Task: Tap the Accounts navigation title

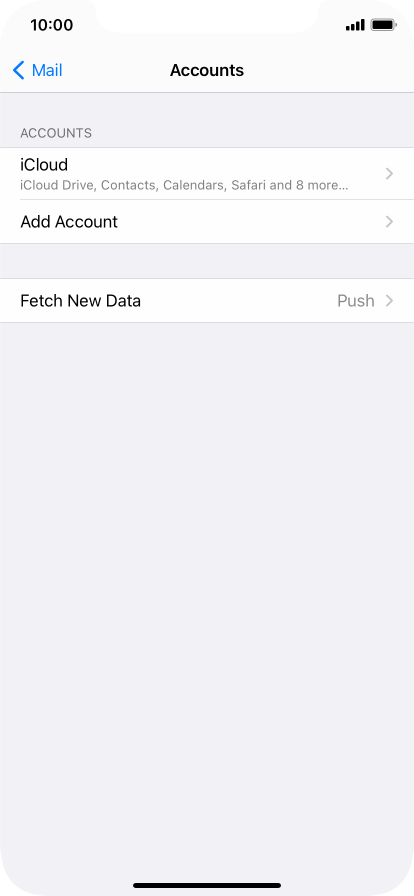Action: 207,71
